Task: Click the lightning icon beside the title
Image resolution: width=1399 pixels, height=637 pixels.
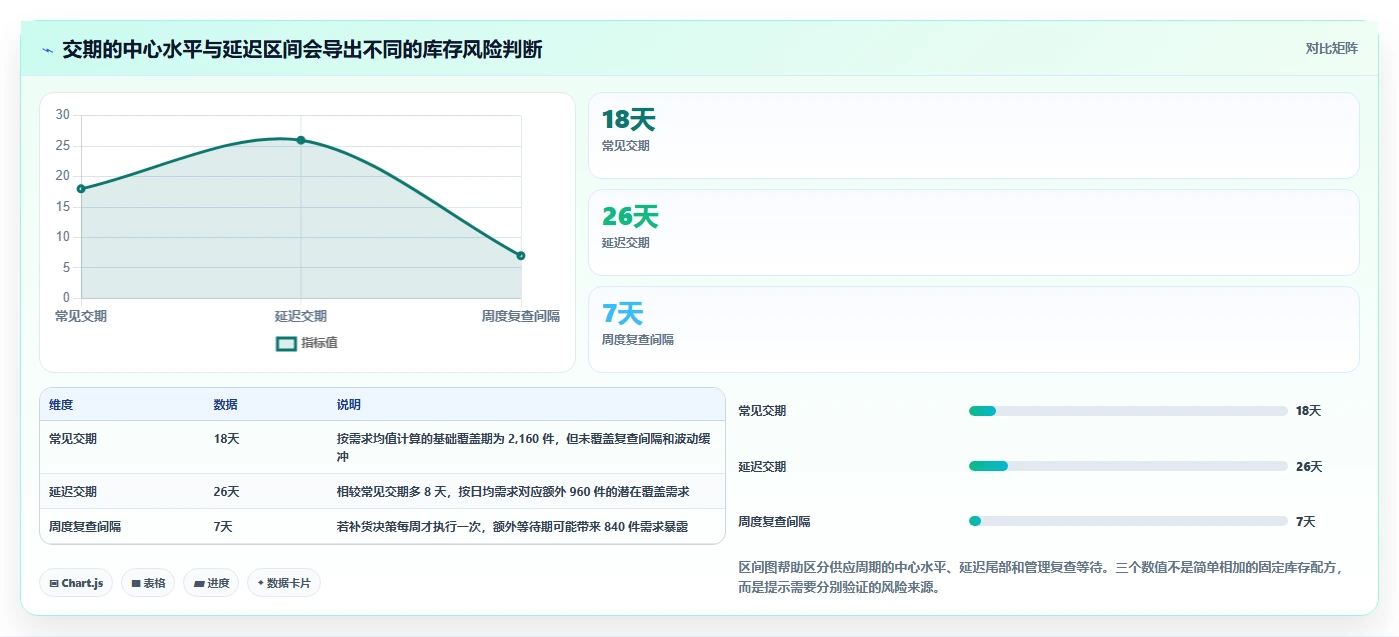Action: [47, 50]
